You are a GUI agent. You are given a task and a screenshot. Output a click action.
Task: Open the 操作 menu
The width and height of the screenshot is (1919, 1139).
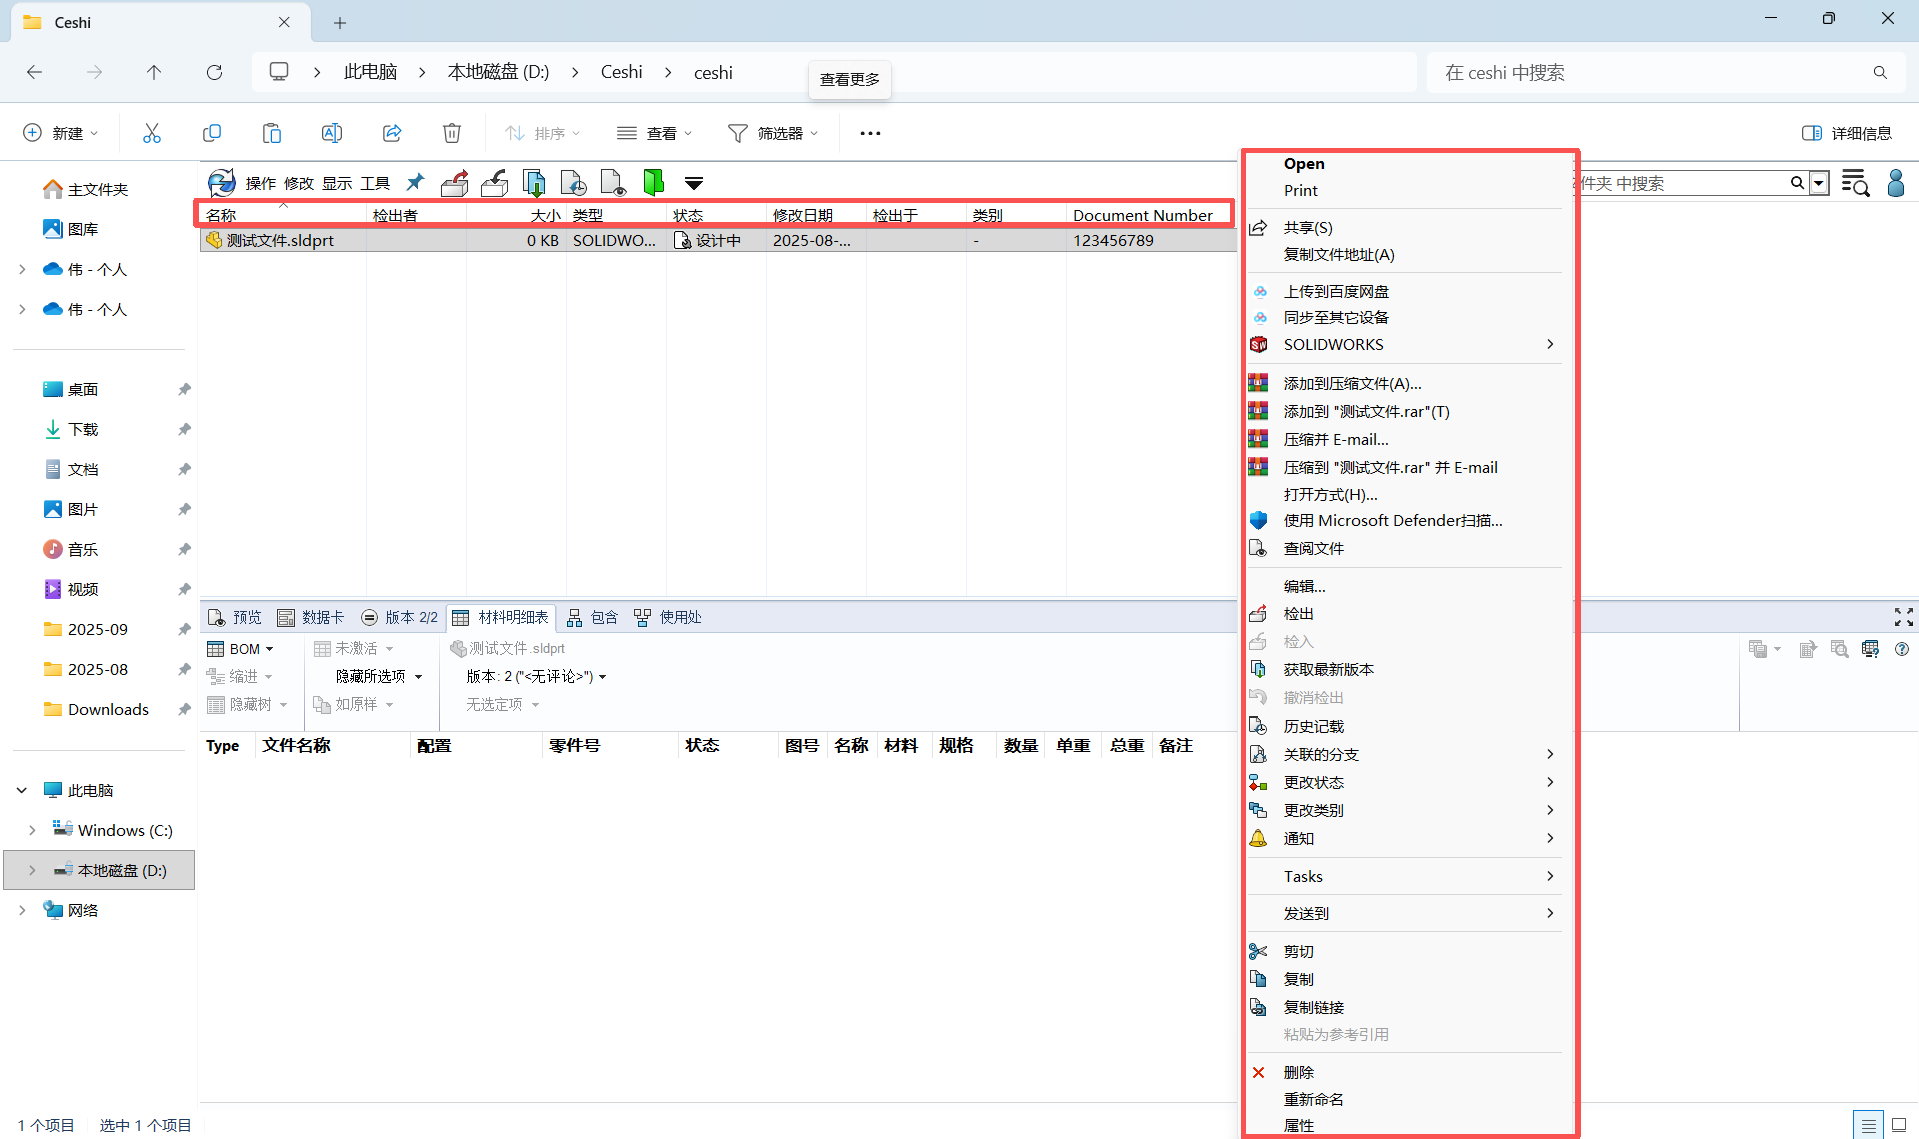pyautogui.click(x=261, y=183)
